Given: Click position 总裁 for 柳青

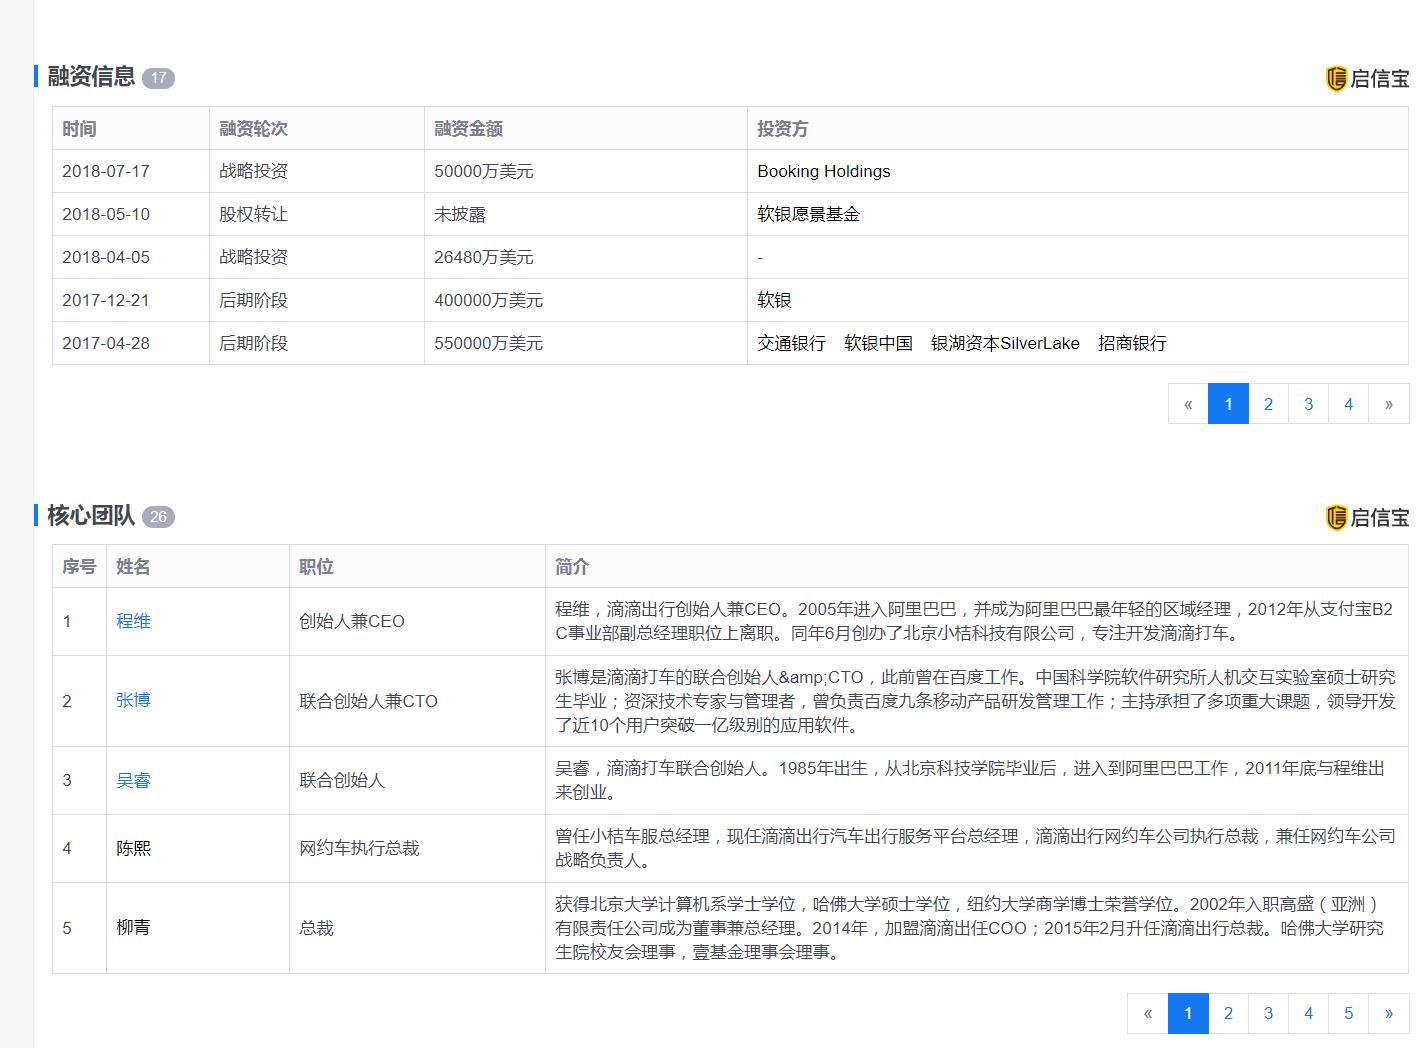Looking at the screenshot, I should [x=316, y=928].
